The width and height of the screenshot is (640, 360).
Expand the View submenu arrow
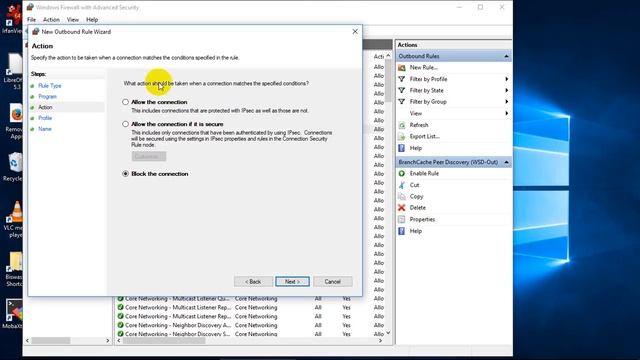point(507,113)
